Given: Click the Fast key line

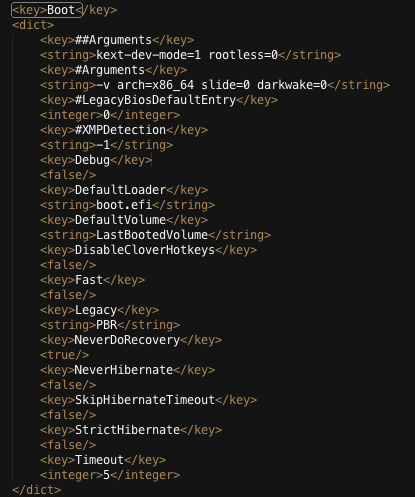Looking at the screenshot, I should tap(92, 280).
